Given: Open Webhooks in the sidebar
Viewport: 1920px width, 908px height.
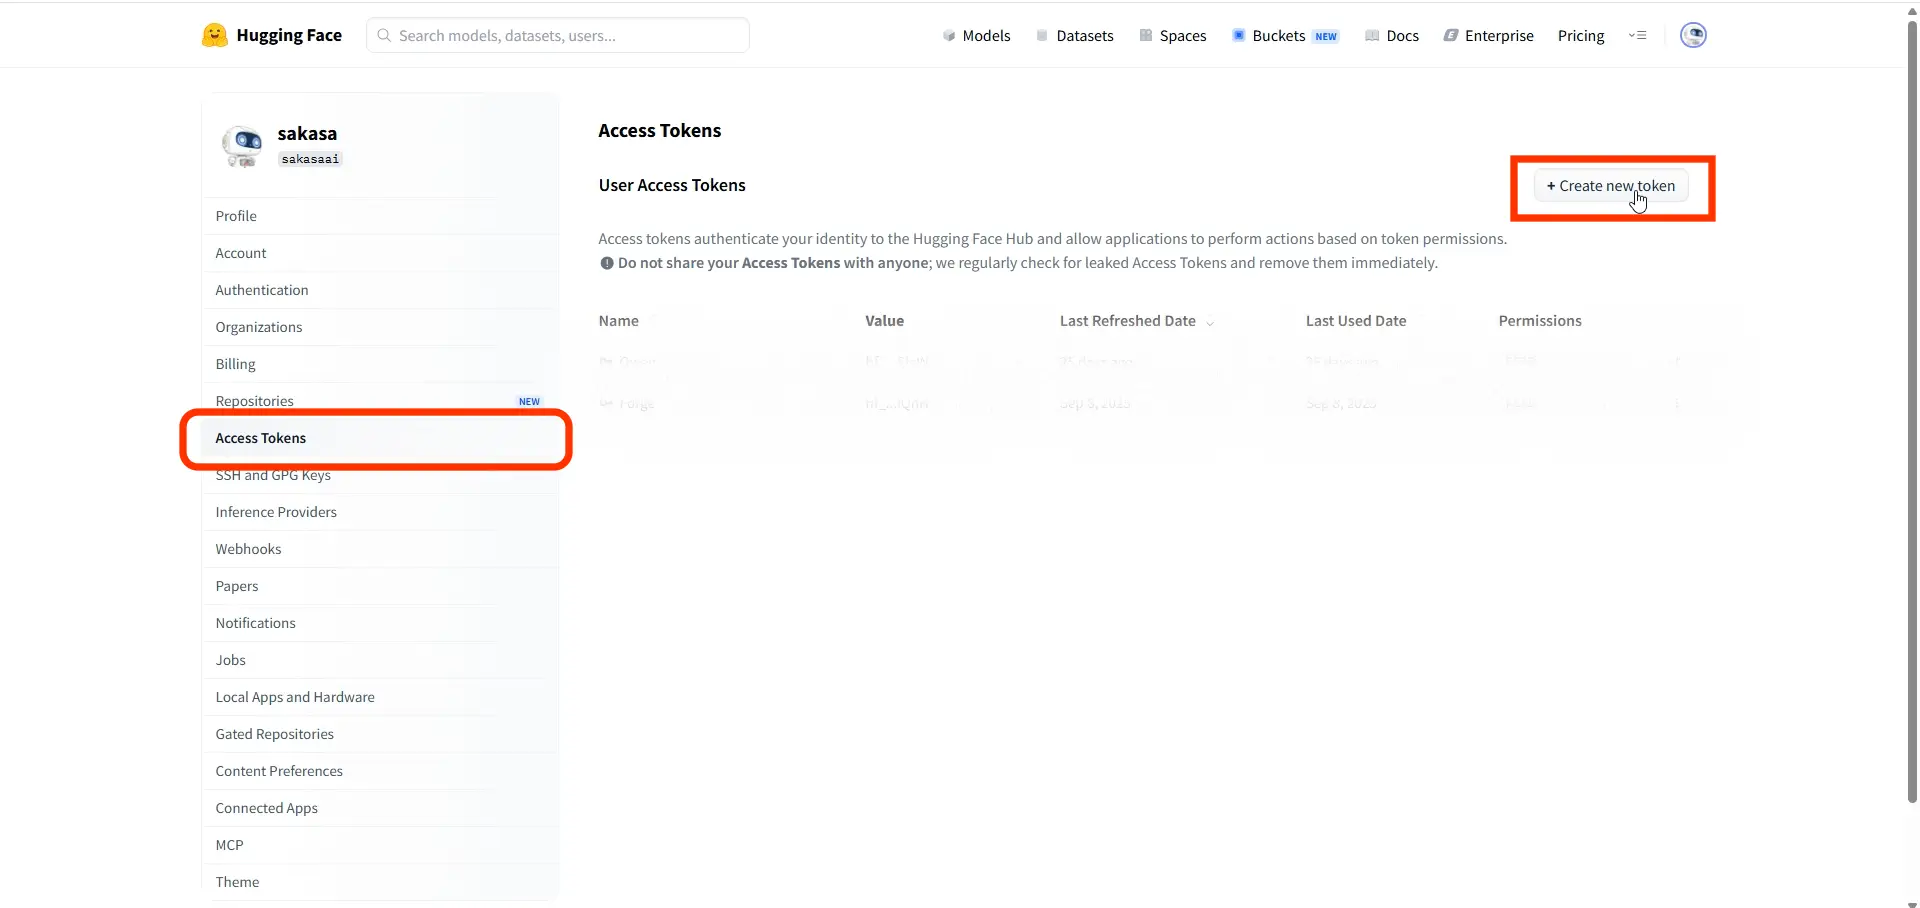Looking at the screenshot, I should [380, 549].
